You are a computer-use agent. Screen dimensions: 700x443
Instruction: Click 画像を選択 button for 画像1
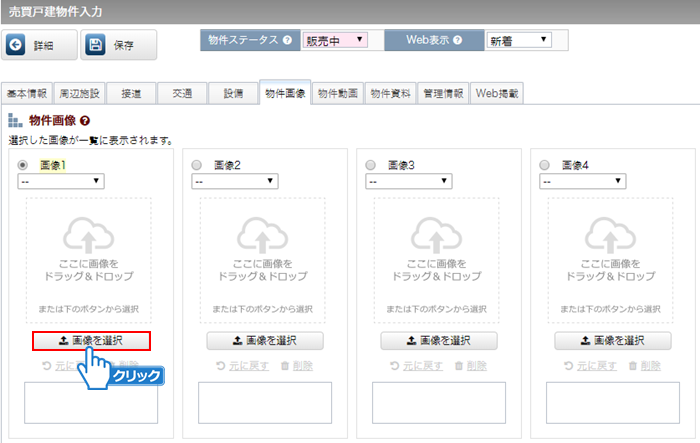click(x=91, y=341)
